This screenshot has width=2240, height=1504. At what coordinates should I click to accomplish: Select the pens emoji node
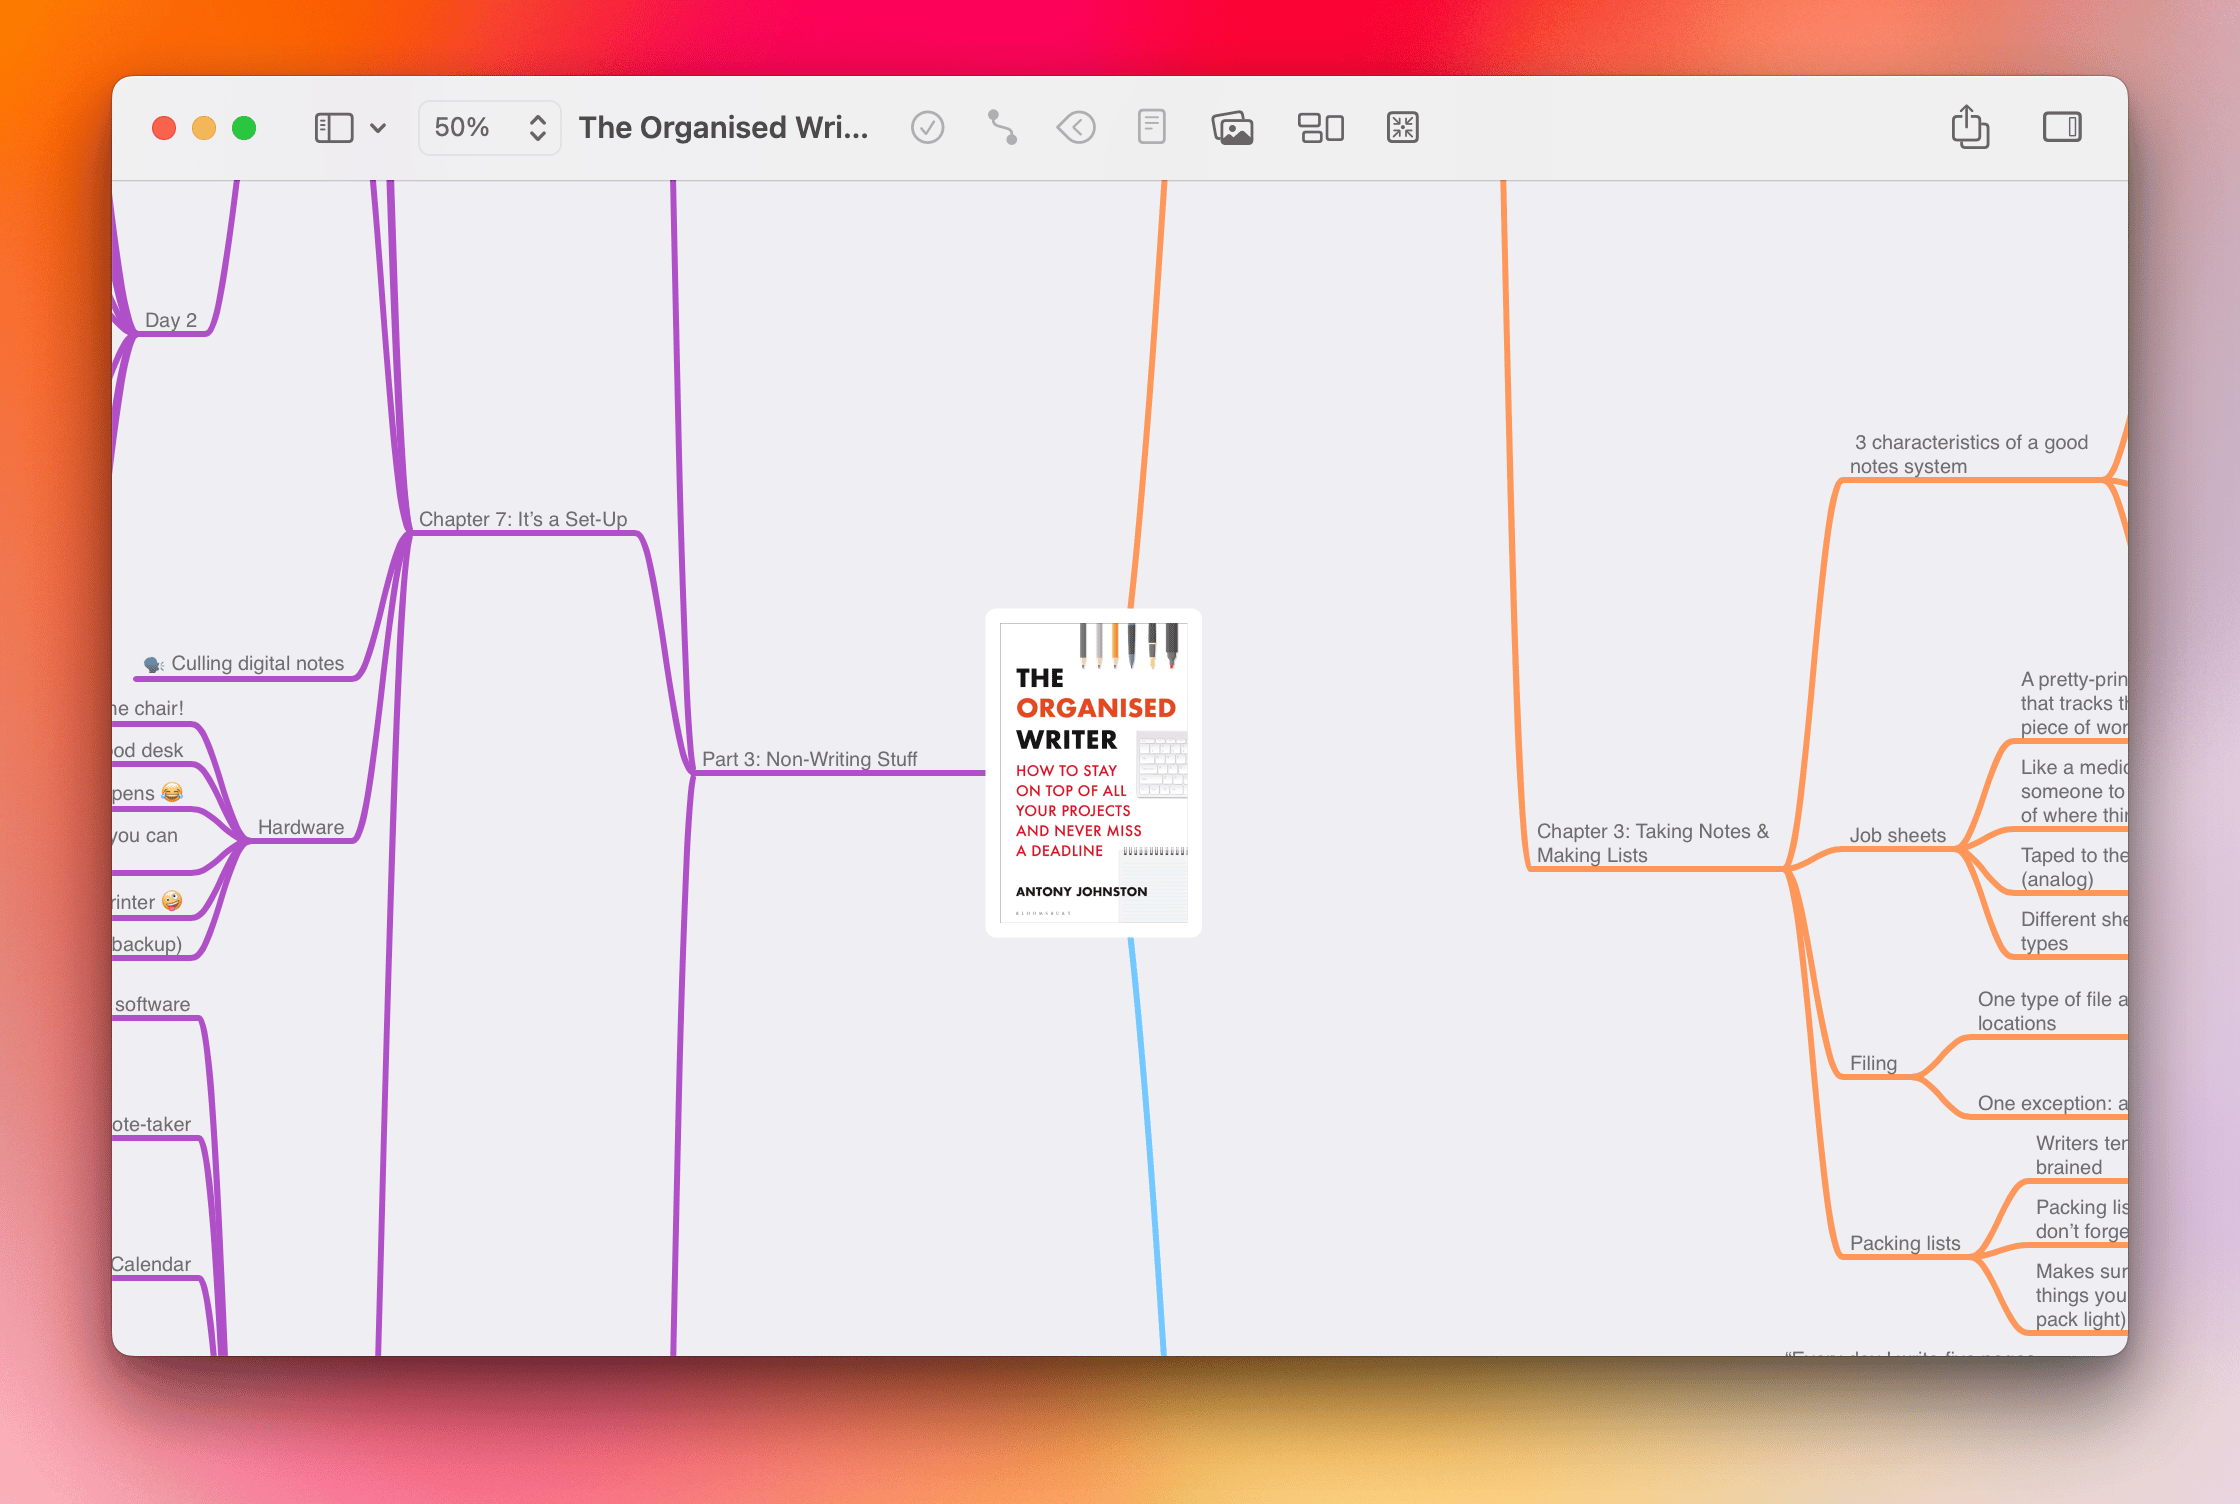tap(147, 793)
